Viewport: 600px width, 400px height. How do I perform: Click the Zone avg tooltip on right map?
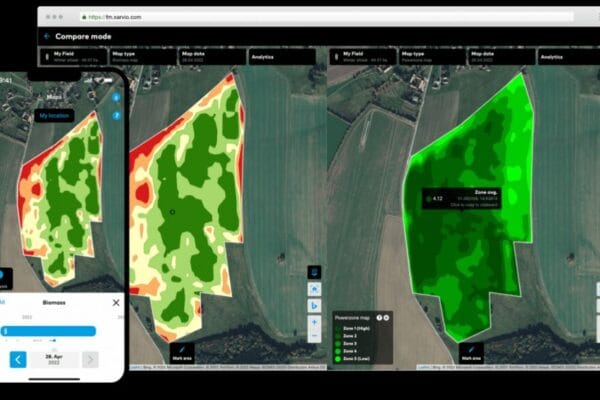(461, 198)
